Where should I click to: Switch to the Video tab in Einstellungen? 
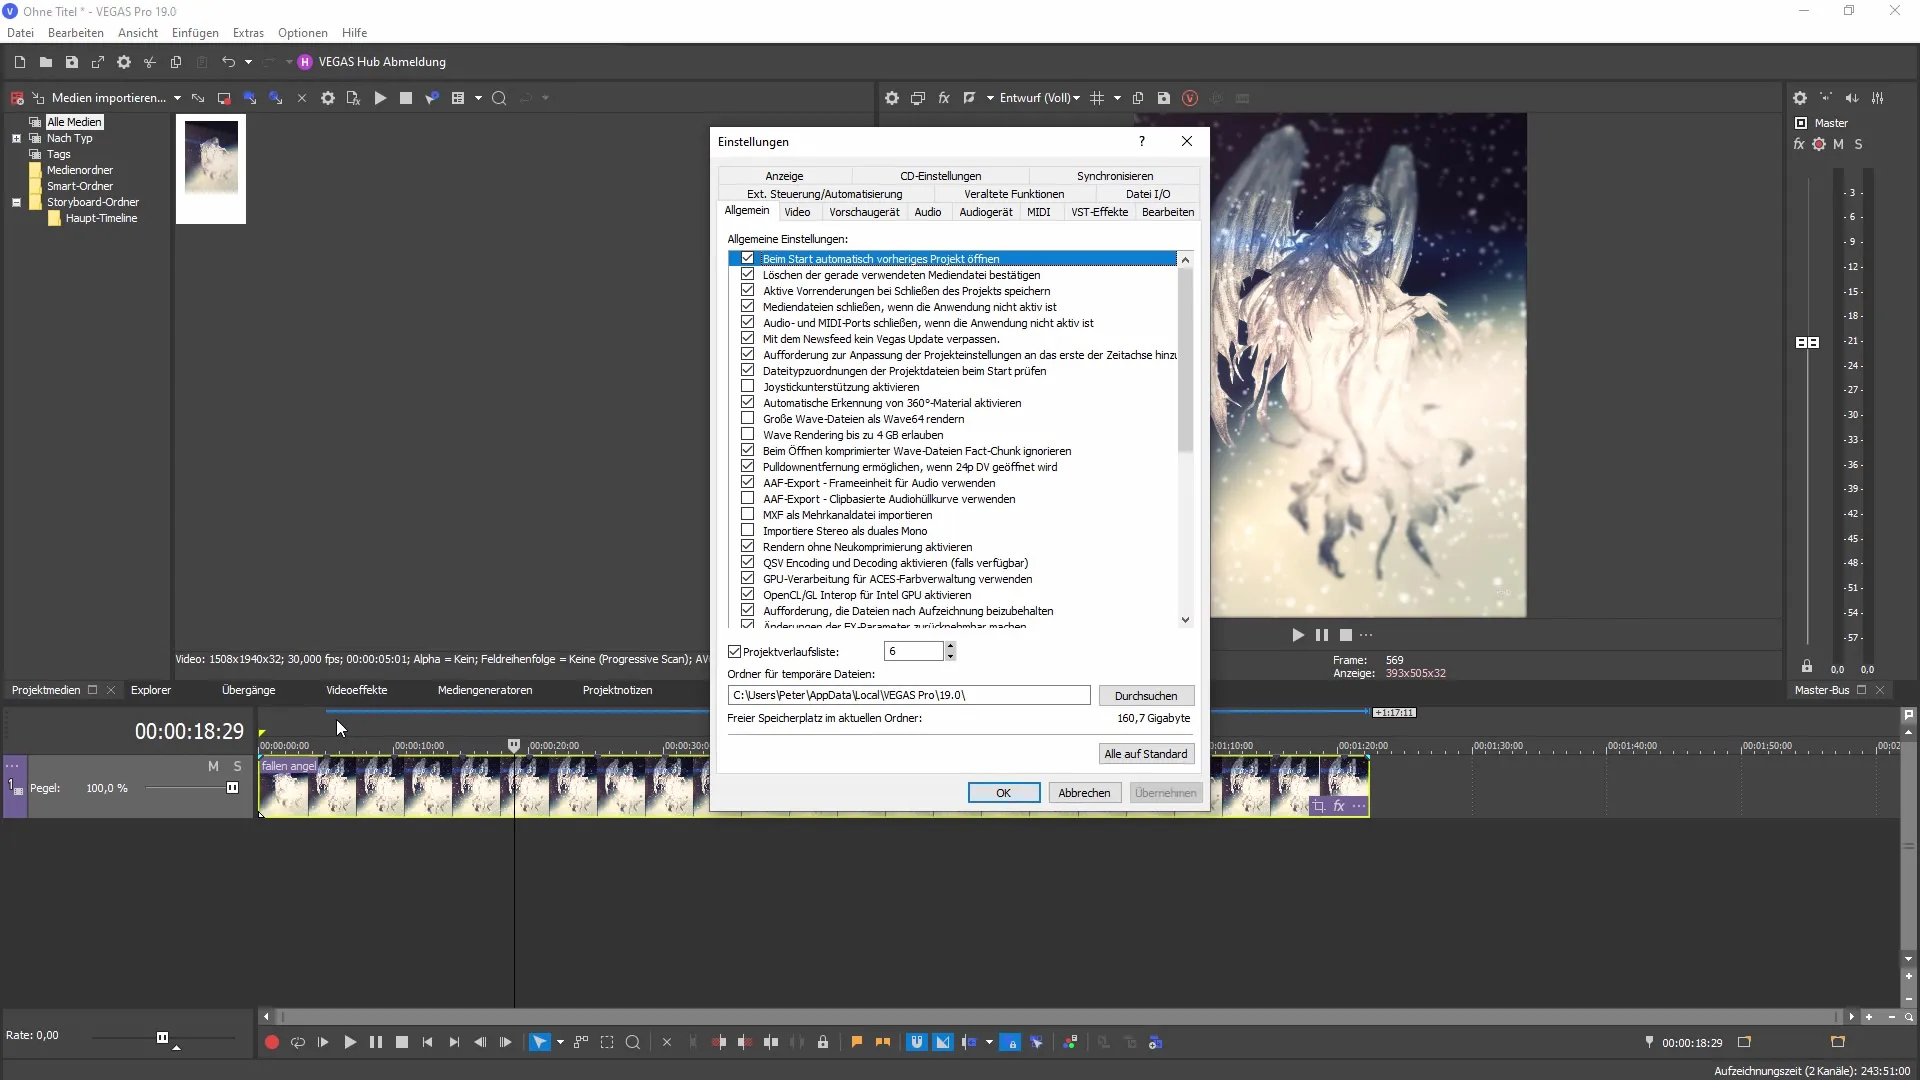[797, 212]
